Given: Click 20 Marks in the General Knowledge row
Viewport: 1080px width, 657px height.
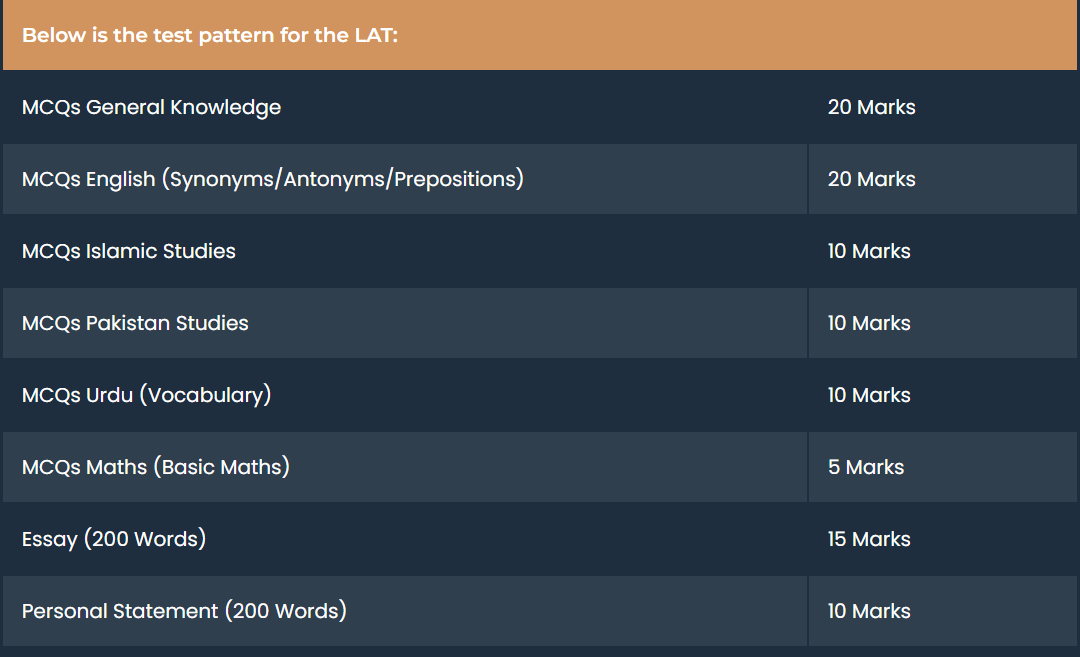Looking at the screenshot, I should tap(871, 107).
